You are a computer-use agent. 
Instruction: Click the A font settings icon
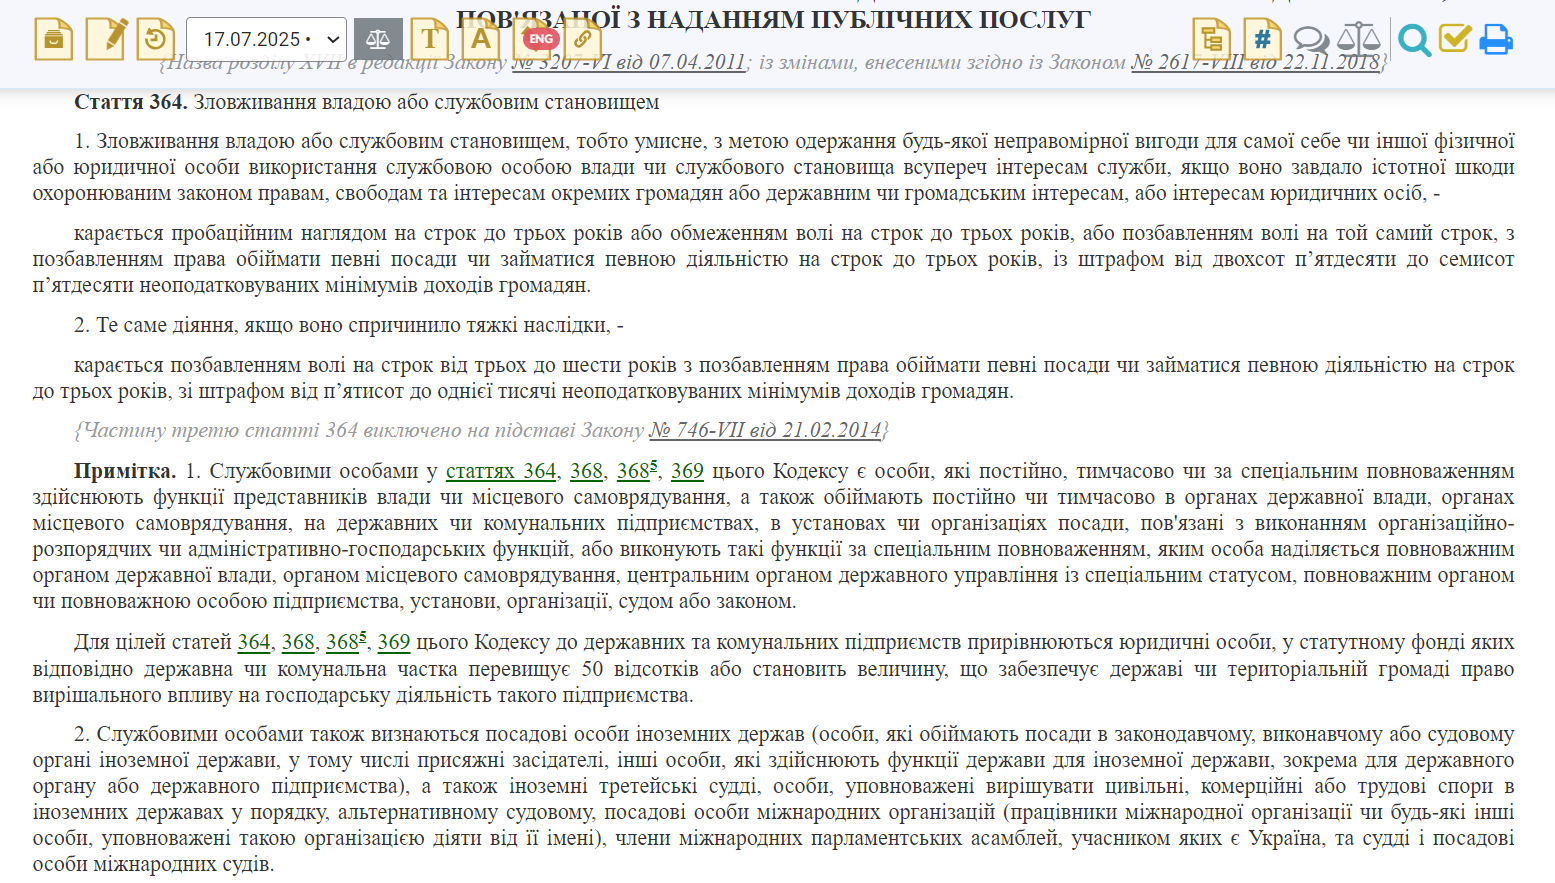(481, 38)
